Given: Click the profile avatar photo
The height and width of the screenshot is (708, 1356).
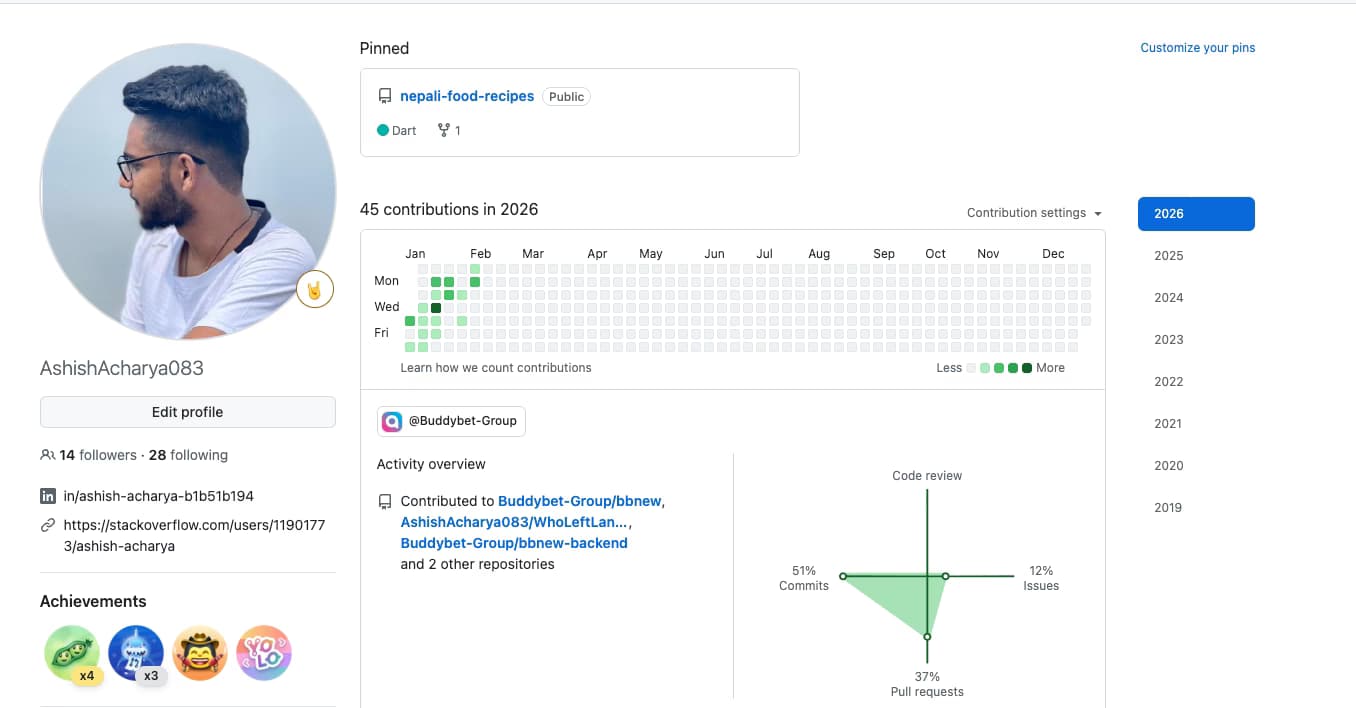Looking at the screenshot, I should [188, 191].
